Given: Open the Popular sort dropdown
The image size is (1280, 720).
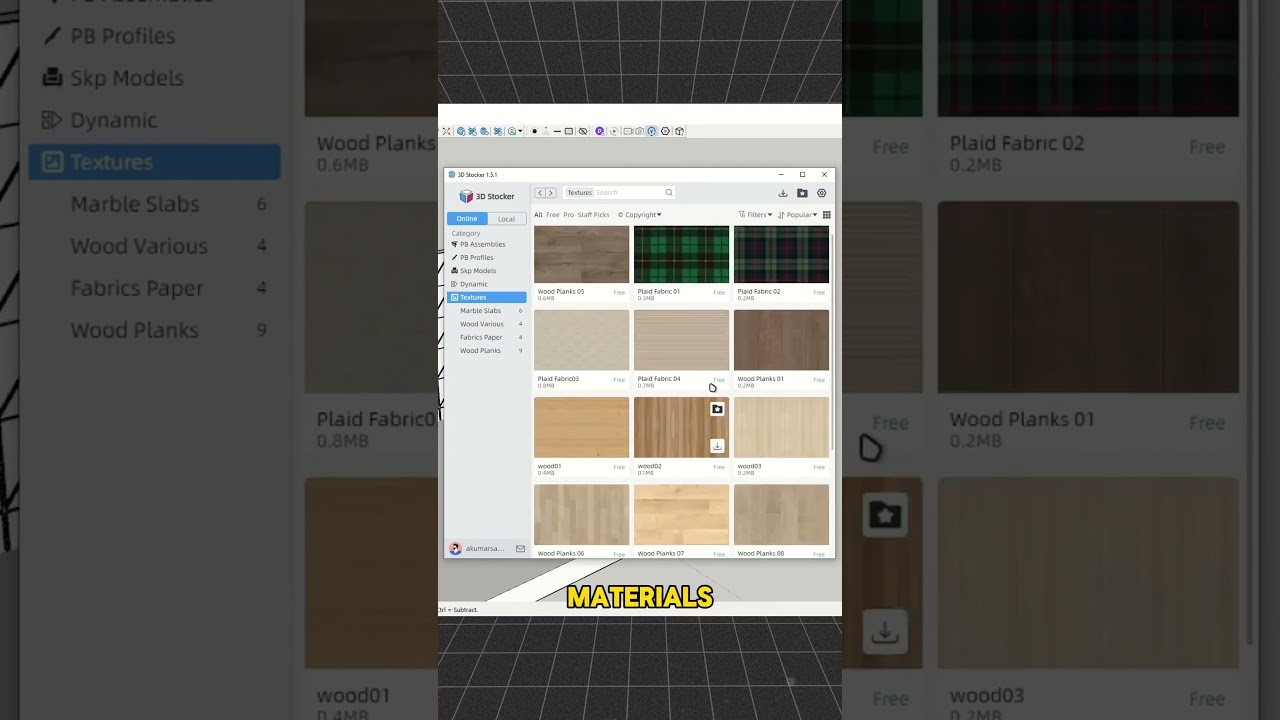Looking at the screenshot, I should click(798, 215).
